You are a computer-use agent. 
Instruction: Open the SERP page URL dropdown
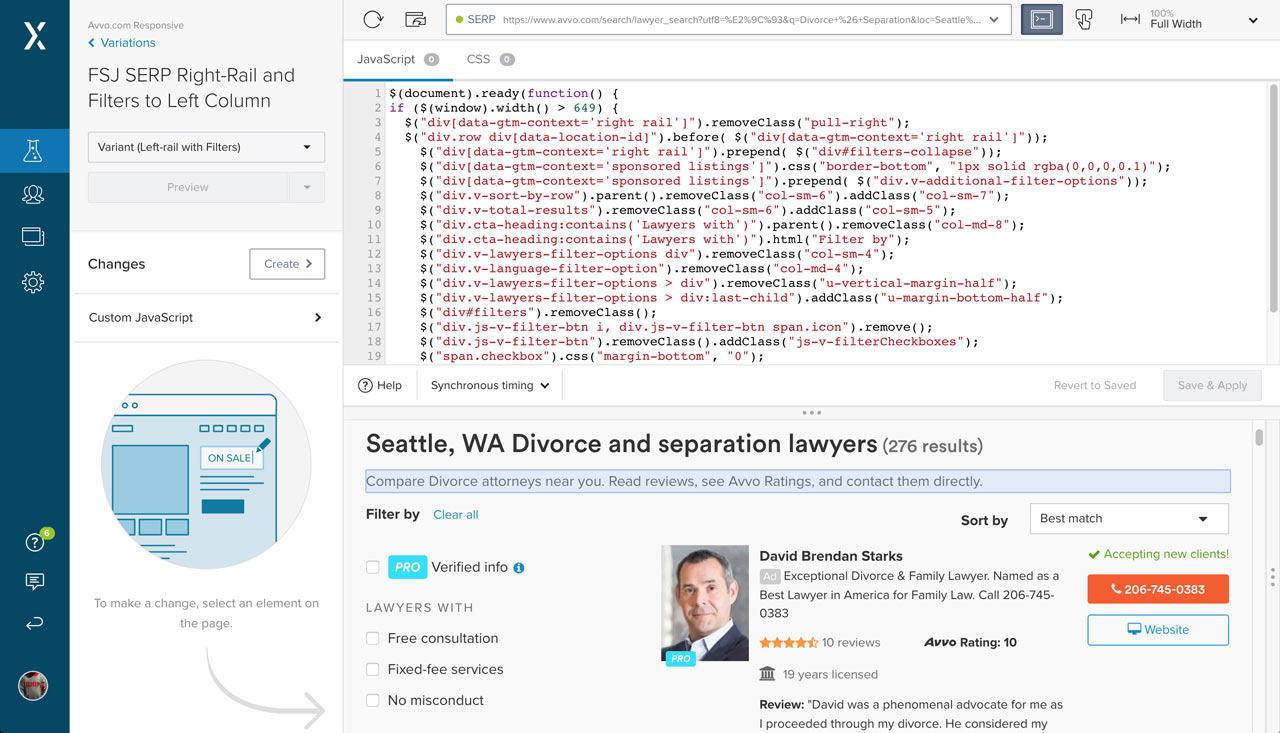(728, 19)
